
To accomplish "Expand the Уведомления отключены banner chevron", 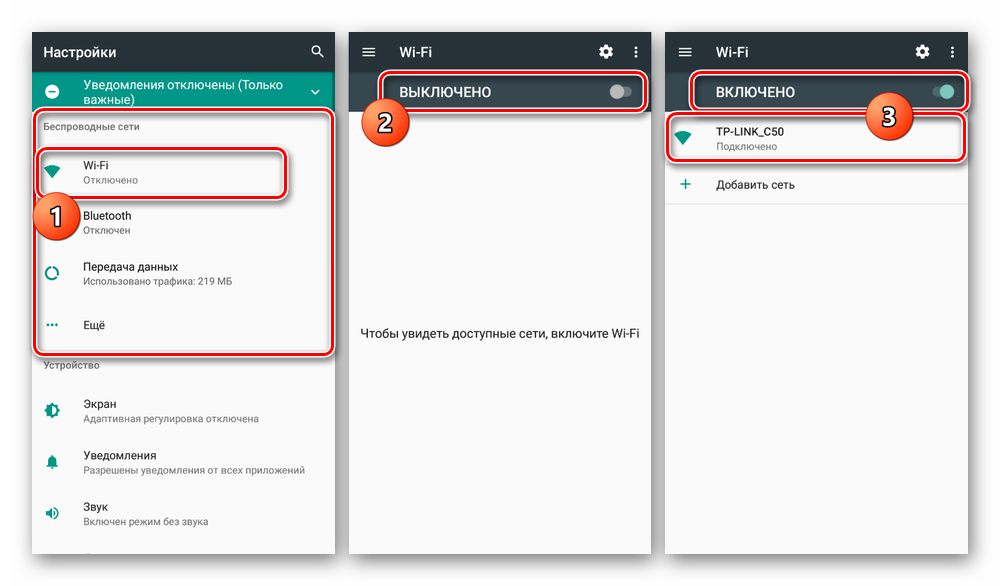I will tap(315, 92).
